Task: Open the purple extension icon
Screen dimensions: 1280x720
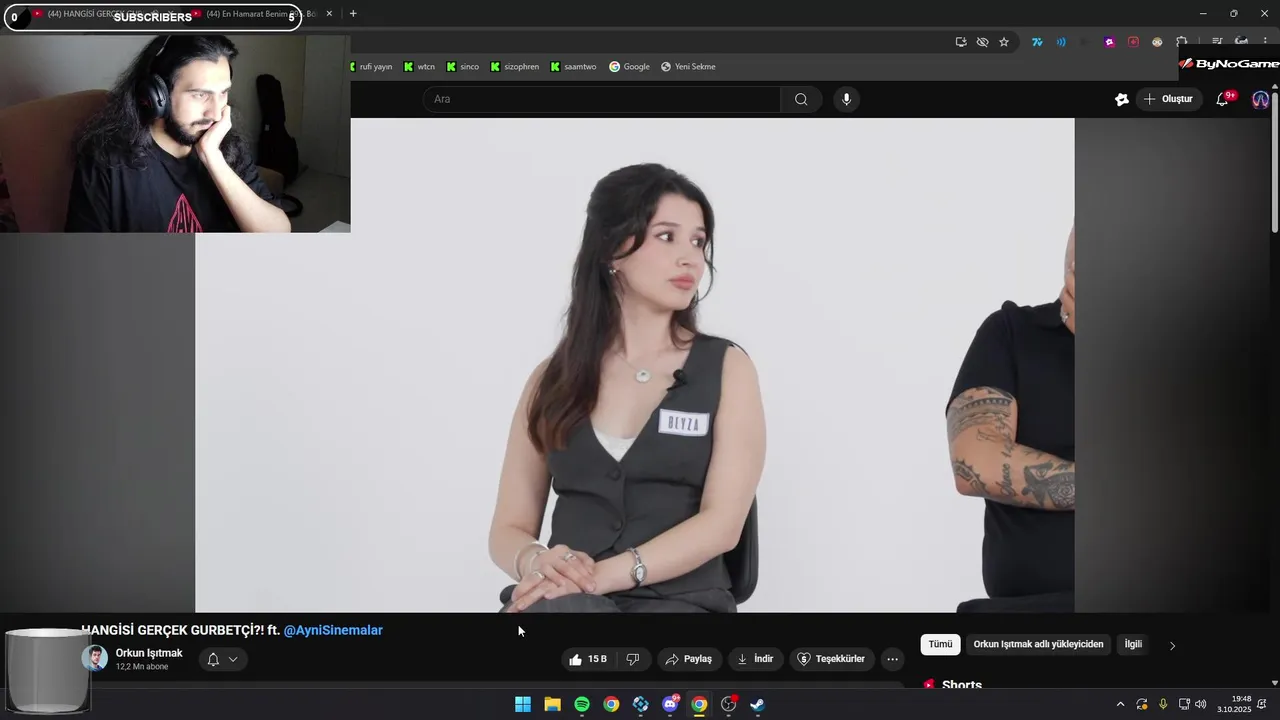Action: click(1109, 42)
